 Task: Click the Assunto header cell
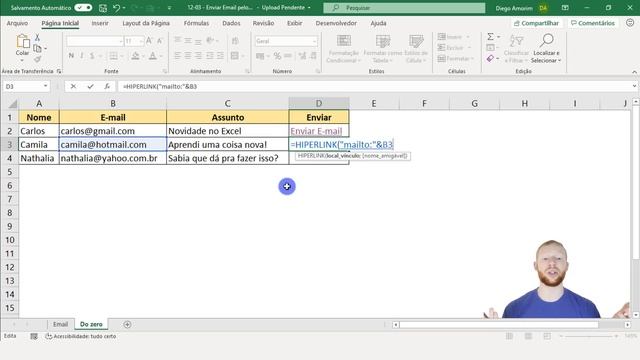(x=227, y=117)
